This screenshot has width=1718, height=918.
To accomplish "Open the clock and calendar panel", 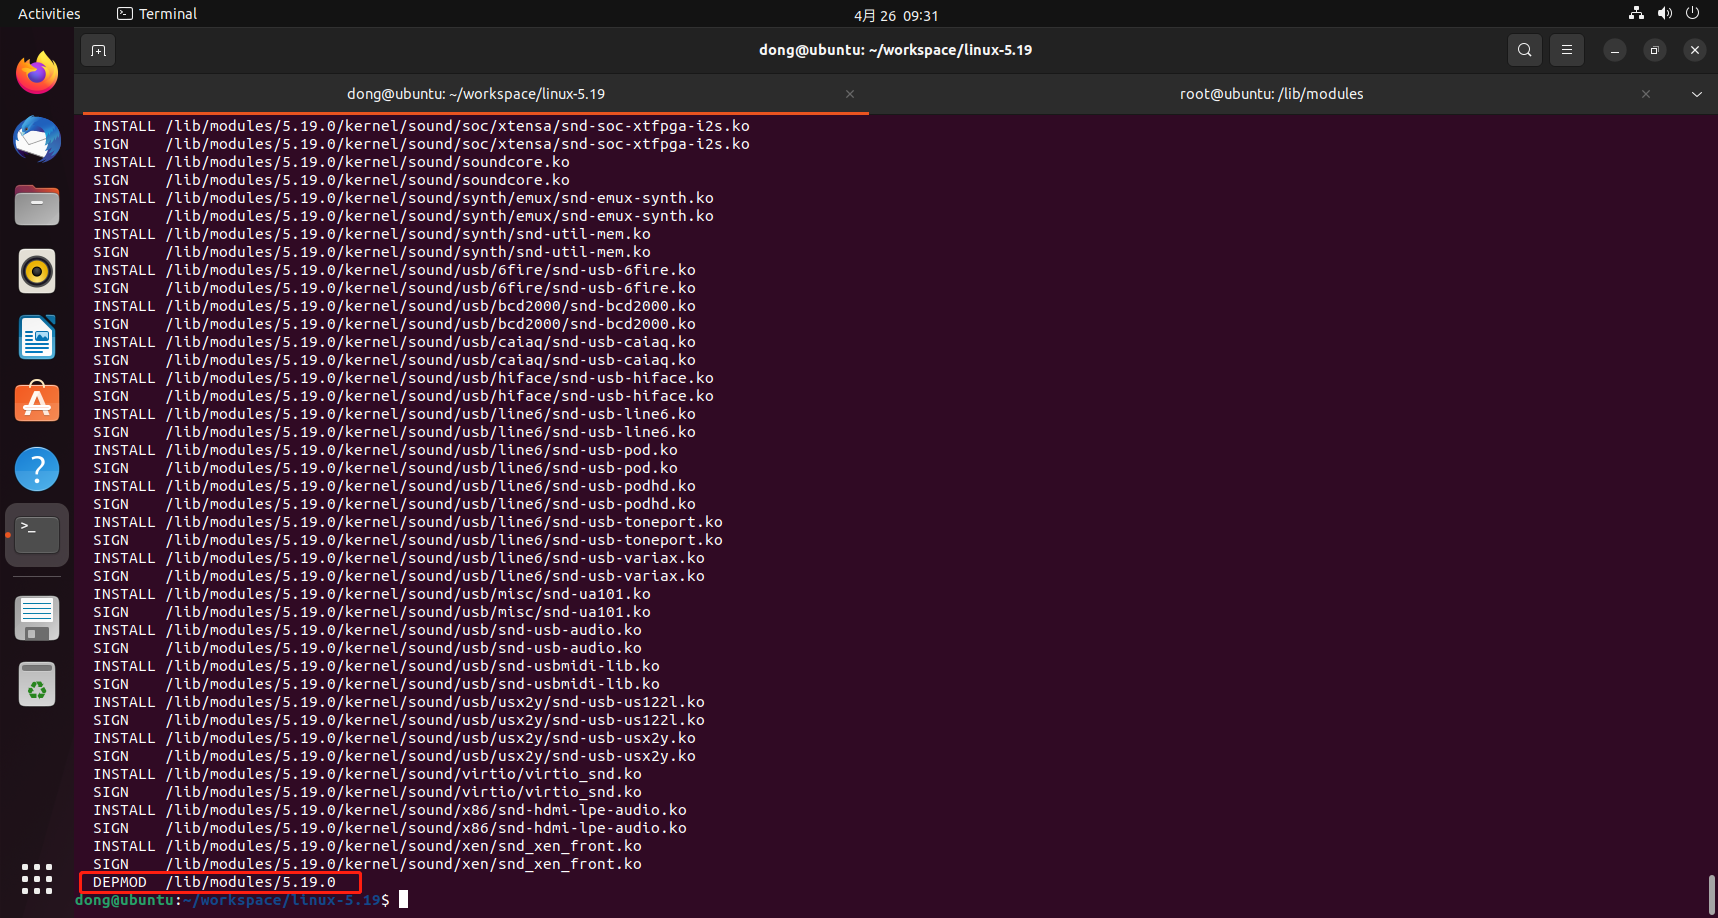I will 896,15.
